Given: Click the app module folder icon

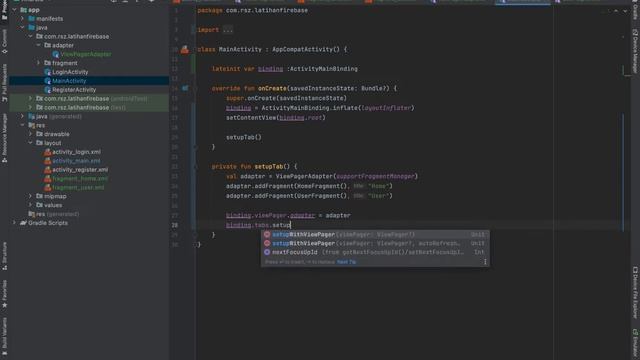Looking at the screenshot, I should pyautogui.click(x=24, y=10).
